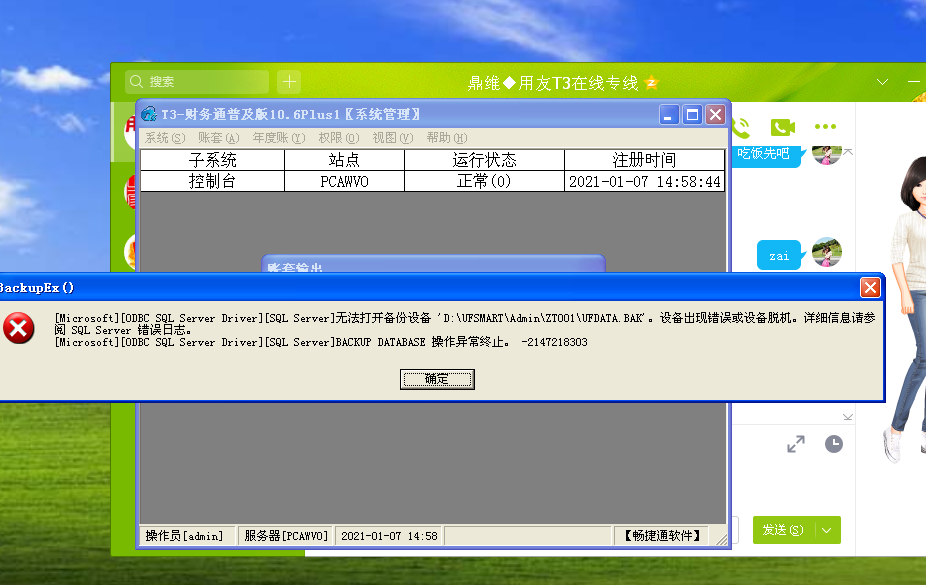The image size is (926, 585).
Task: Click the 2021-01-07 14:58 status bar date
Action: tap(389, 536)
